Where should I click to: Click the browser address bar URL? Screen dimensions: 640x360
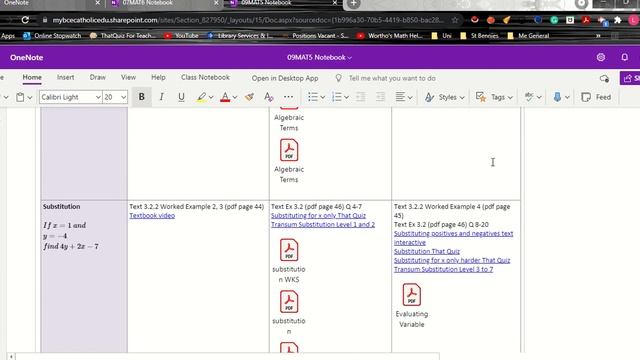(x=247, y=20)
